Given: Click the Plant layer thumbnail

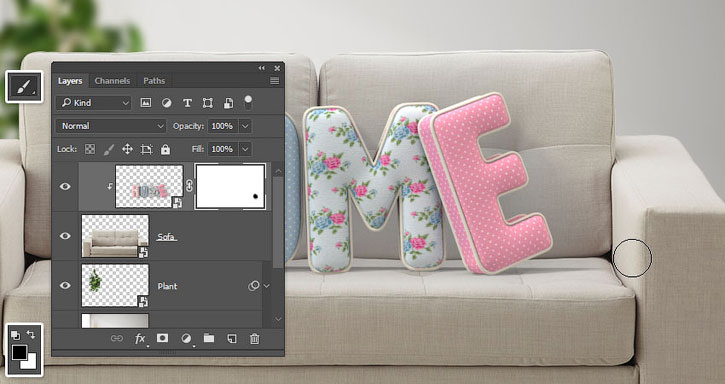Looking at the screenshot, I should [115, 285].
